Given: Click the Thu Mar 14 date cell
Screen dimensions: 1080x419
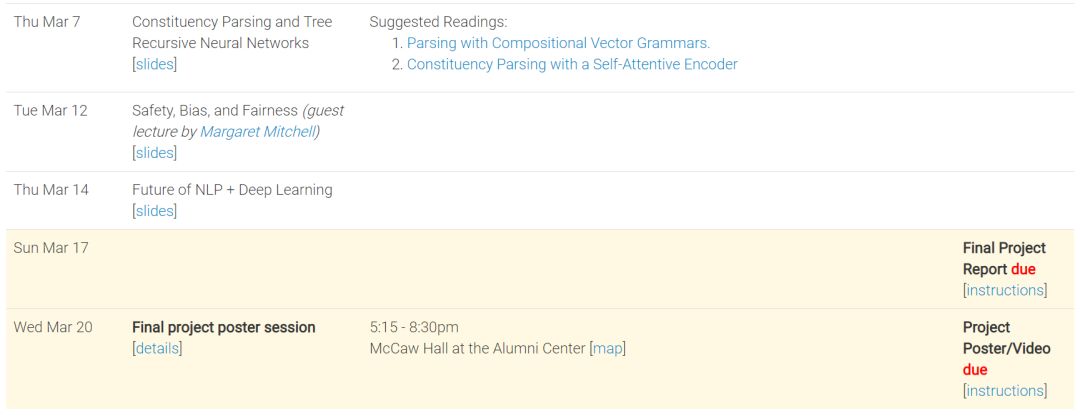Looking at the screenshot, I should pos(51,190).
